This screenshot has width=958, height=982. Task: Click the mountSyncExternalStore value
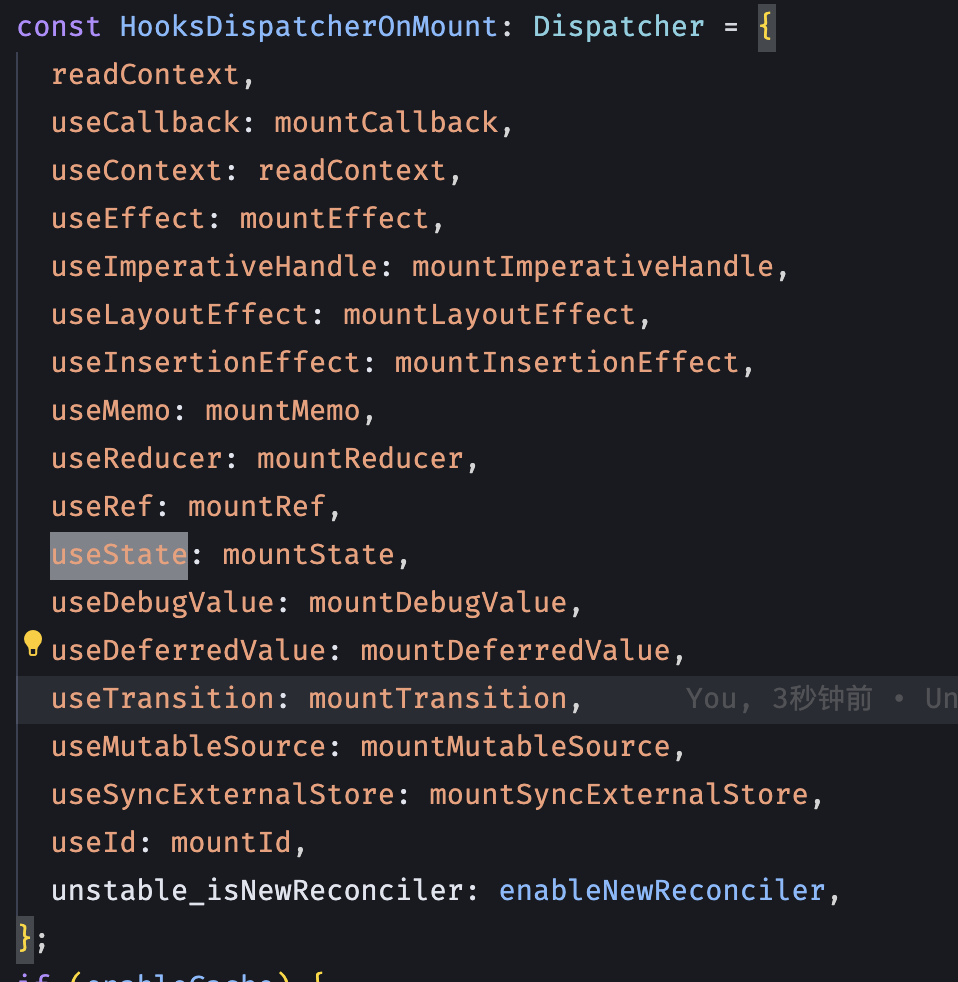pyautogui.click(x=618, y=795)
